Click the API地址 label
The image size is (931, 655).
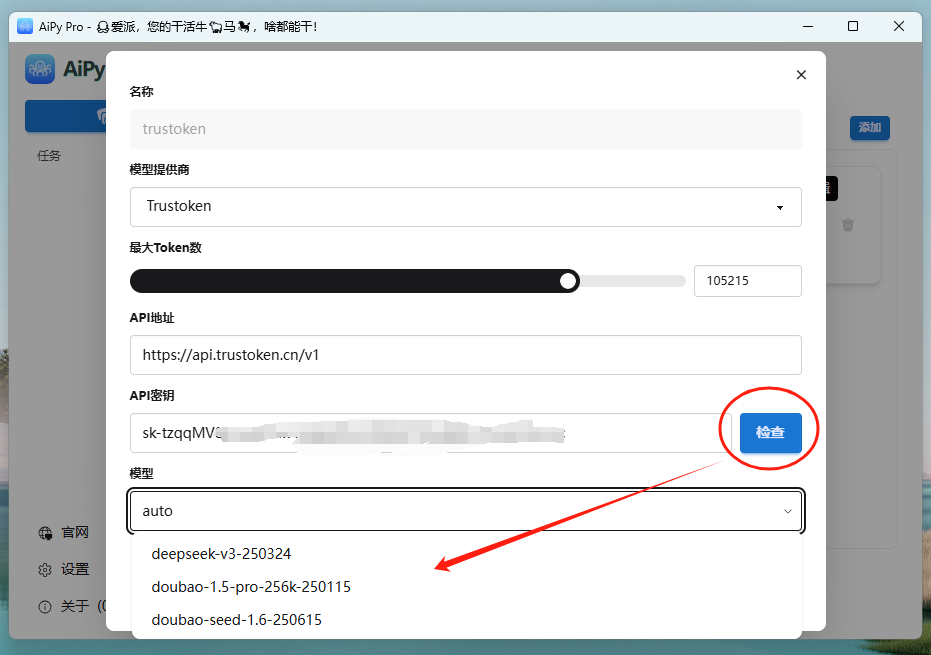(152, 318)
